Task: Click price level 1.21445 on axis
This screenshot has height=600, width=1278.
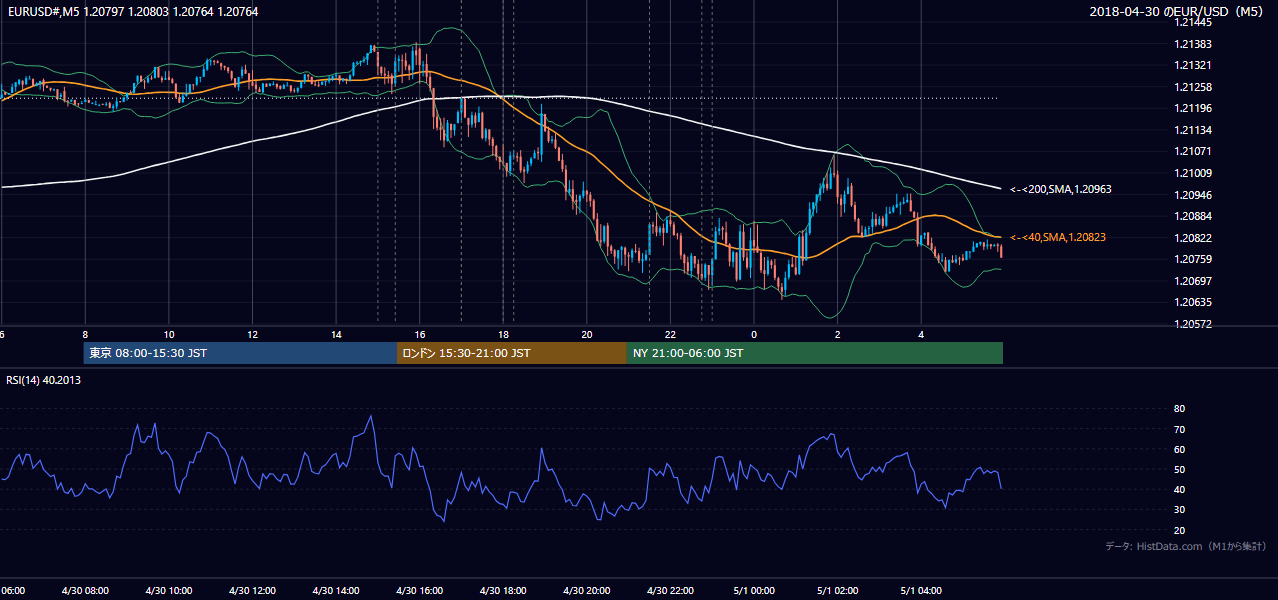Action: (1195, 22)
